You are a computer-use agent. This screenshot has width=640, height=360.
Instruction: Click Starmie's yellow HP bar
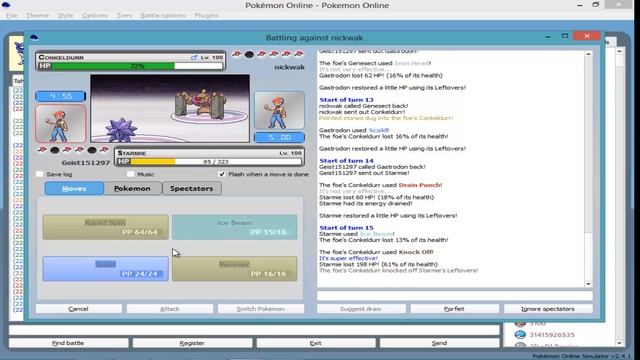153,162
